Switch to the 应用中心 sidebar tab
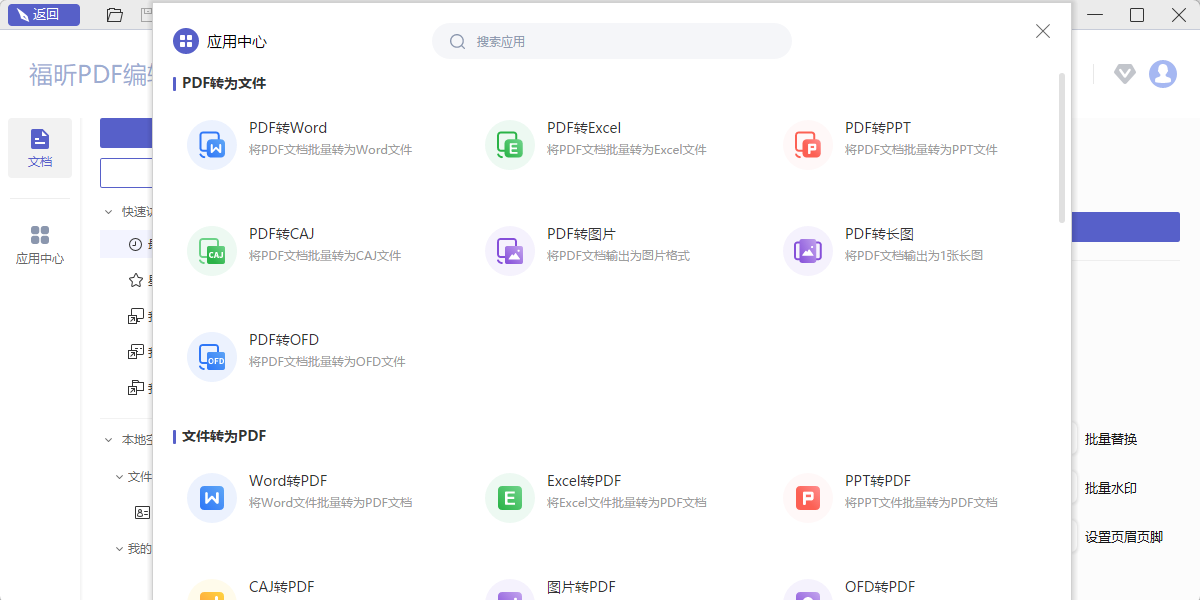 [40, 243]
